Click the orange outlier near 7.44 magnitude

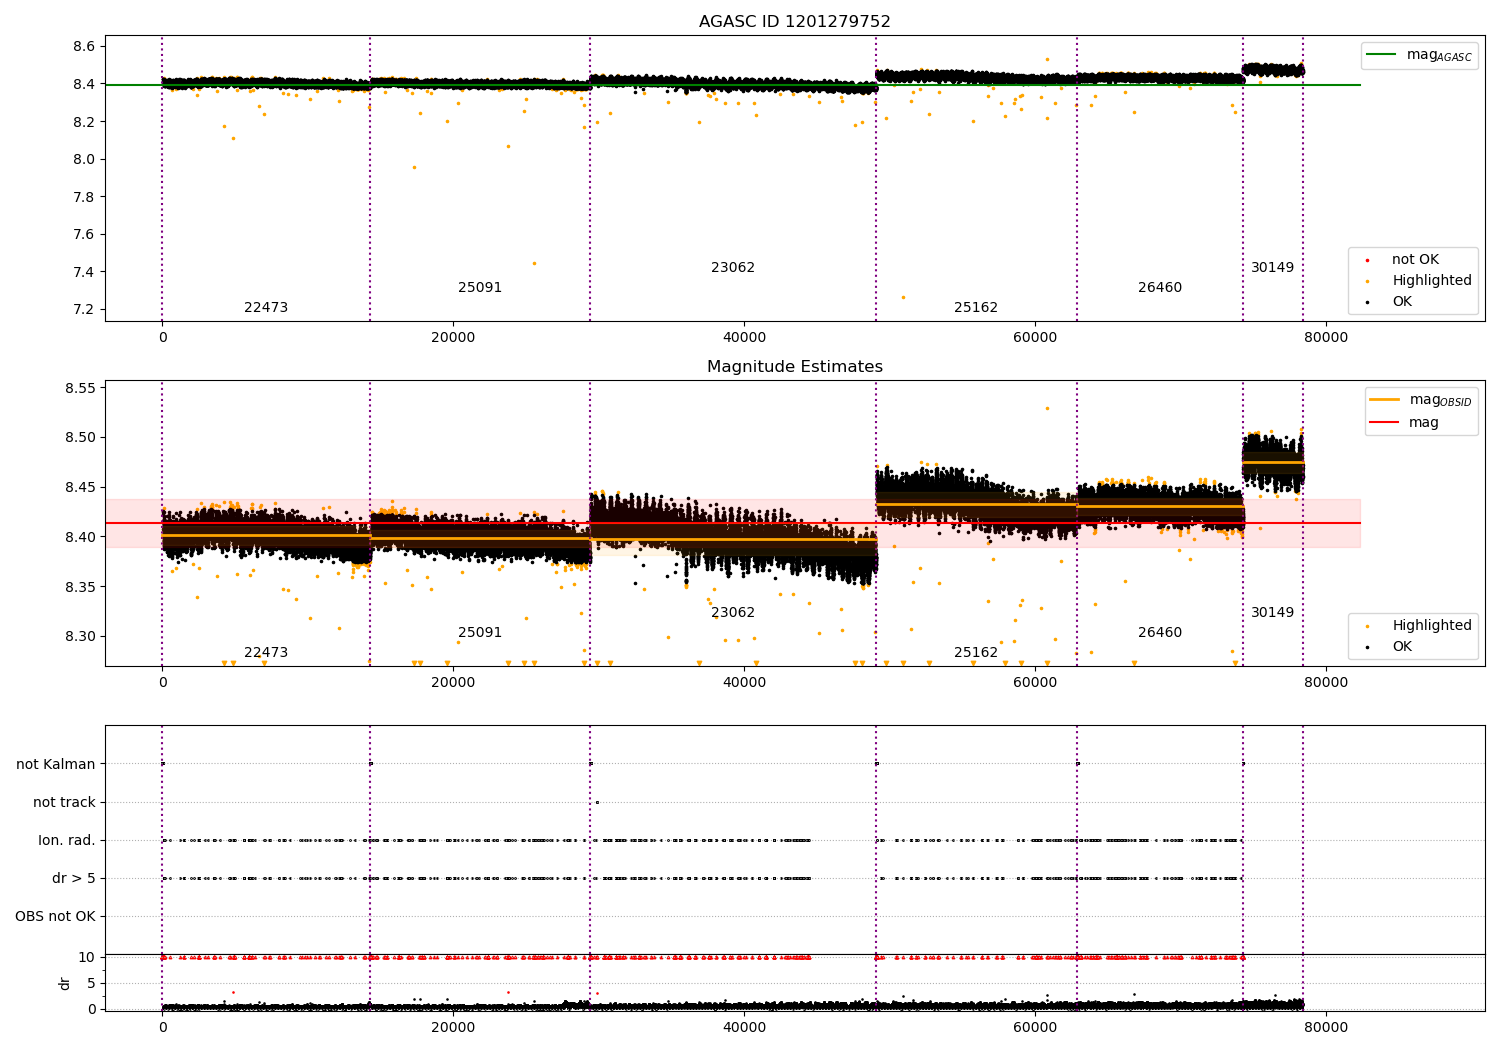[x=534, y=264]
